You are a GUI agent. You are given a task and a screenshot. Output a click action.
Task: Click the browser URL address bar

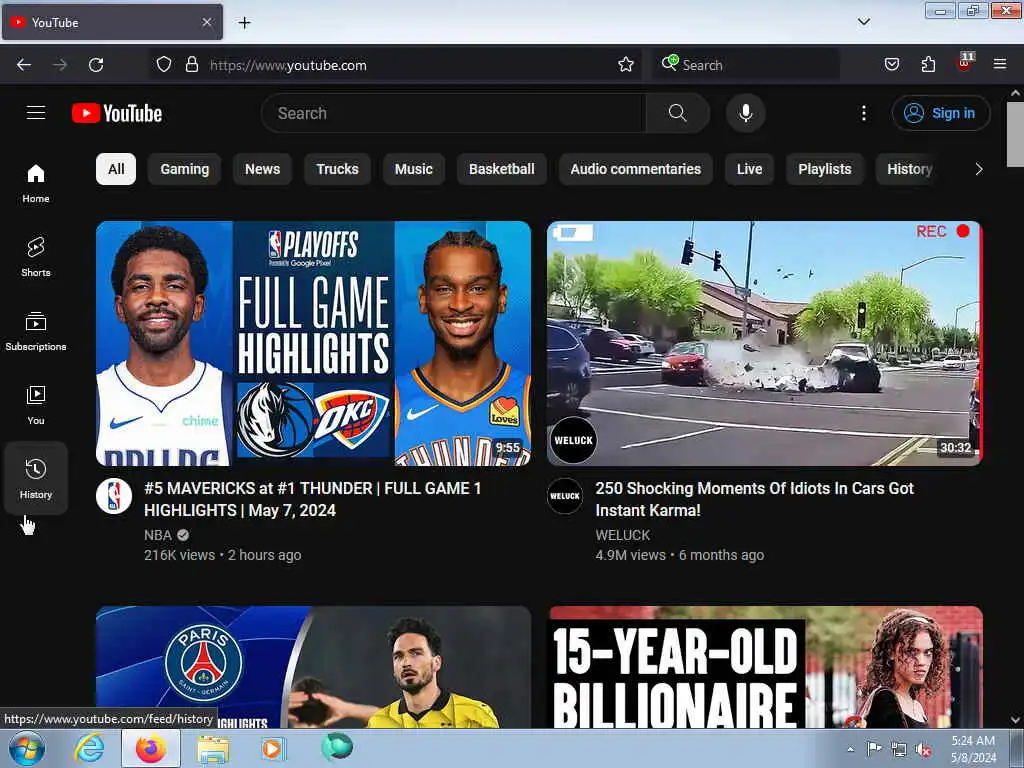398,65
